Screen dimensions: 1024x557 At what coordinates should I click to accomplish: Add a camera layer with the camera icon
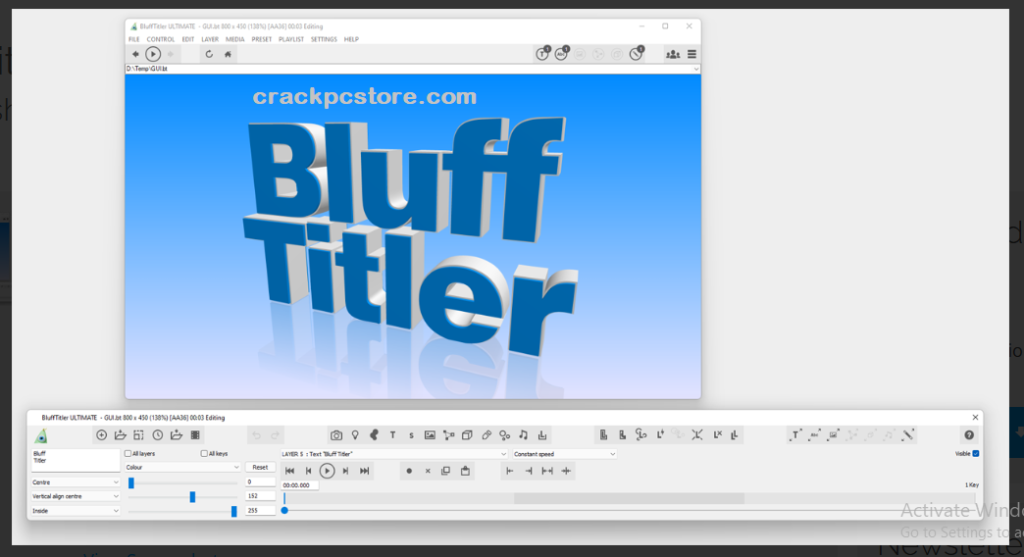(336, 435)
